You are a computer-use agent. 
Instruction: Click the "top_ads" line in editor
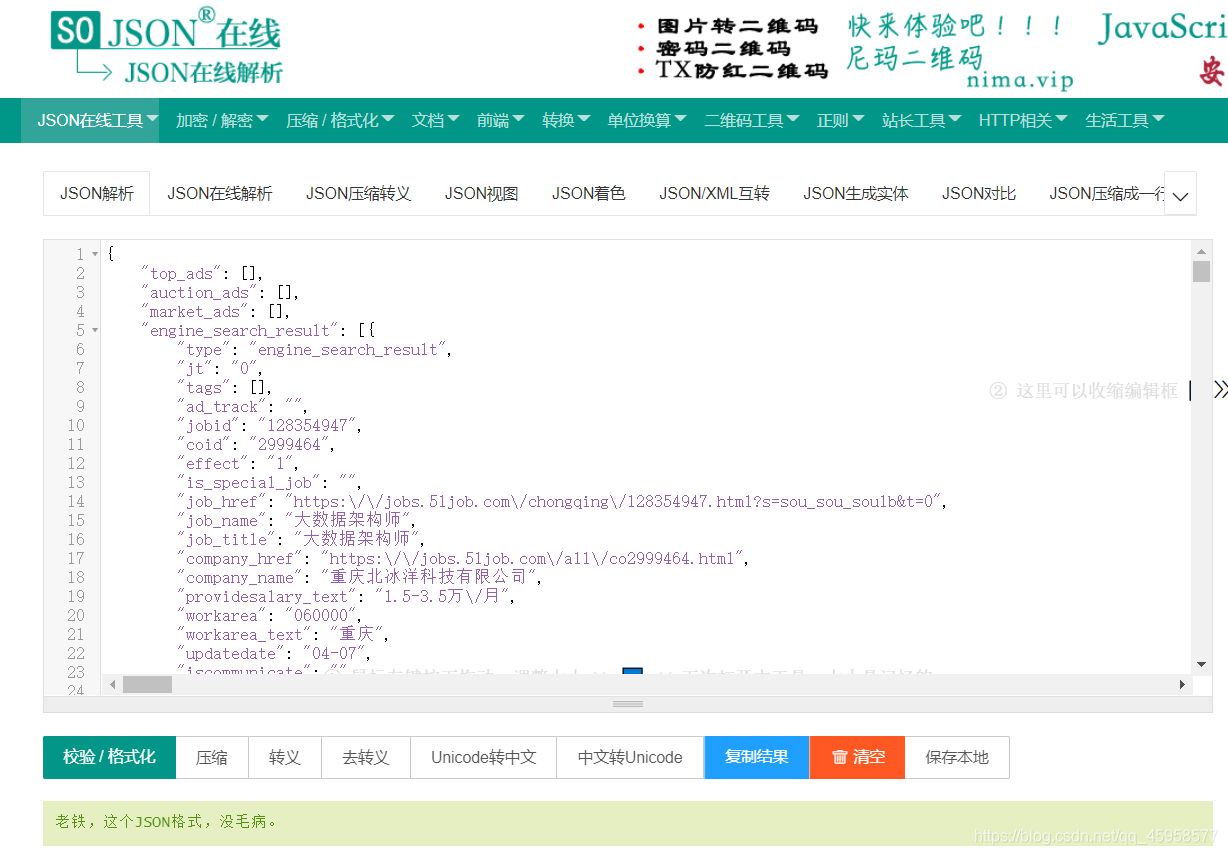(201, 273)
